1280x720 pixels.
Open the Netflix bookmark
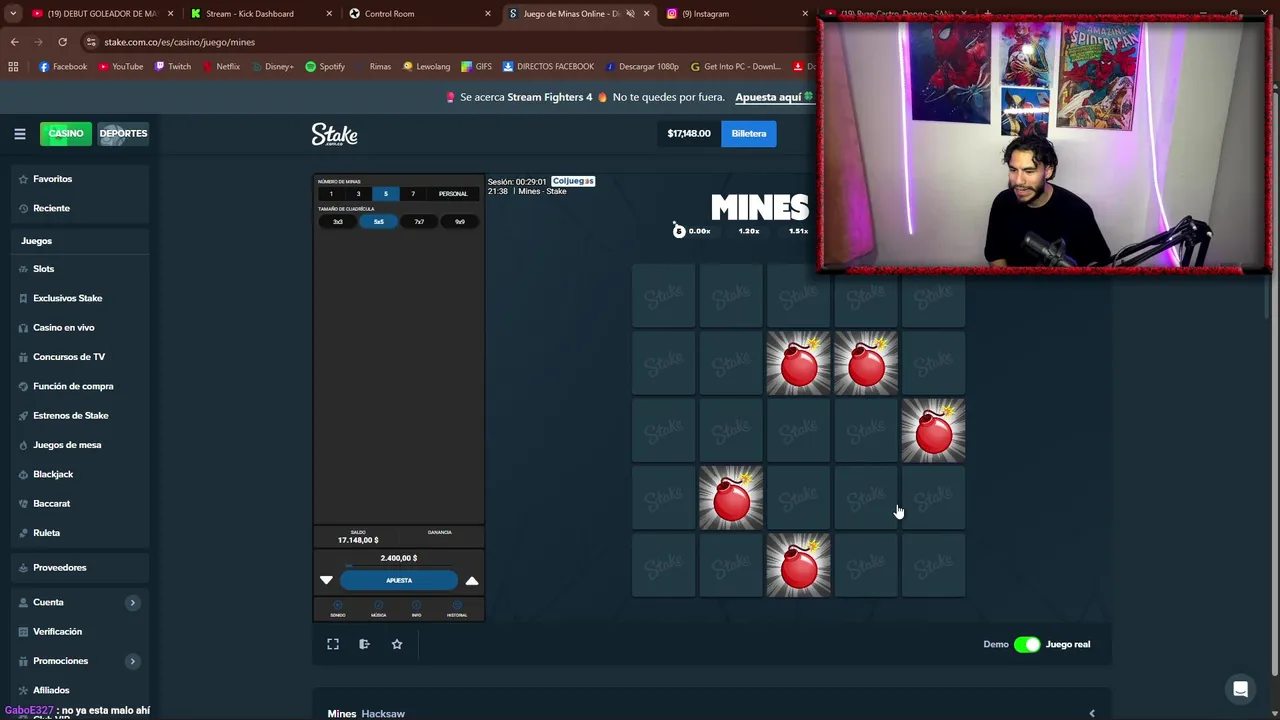click(x=221, y=66)
